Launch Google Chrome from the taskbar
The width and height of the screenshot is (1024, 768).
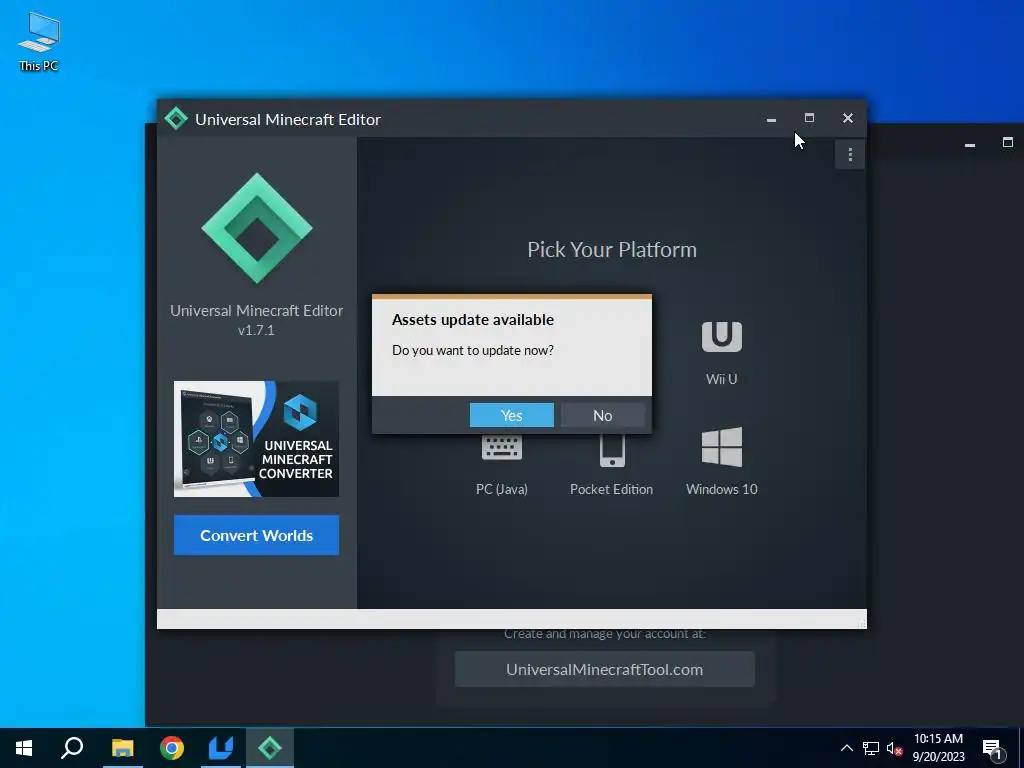pos(172,748)
